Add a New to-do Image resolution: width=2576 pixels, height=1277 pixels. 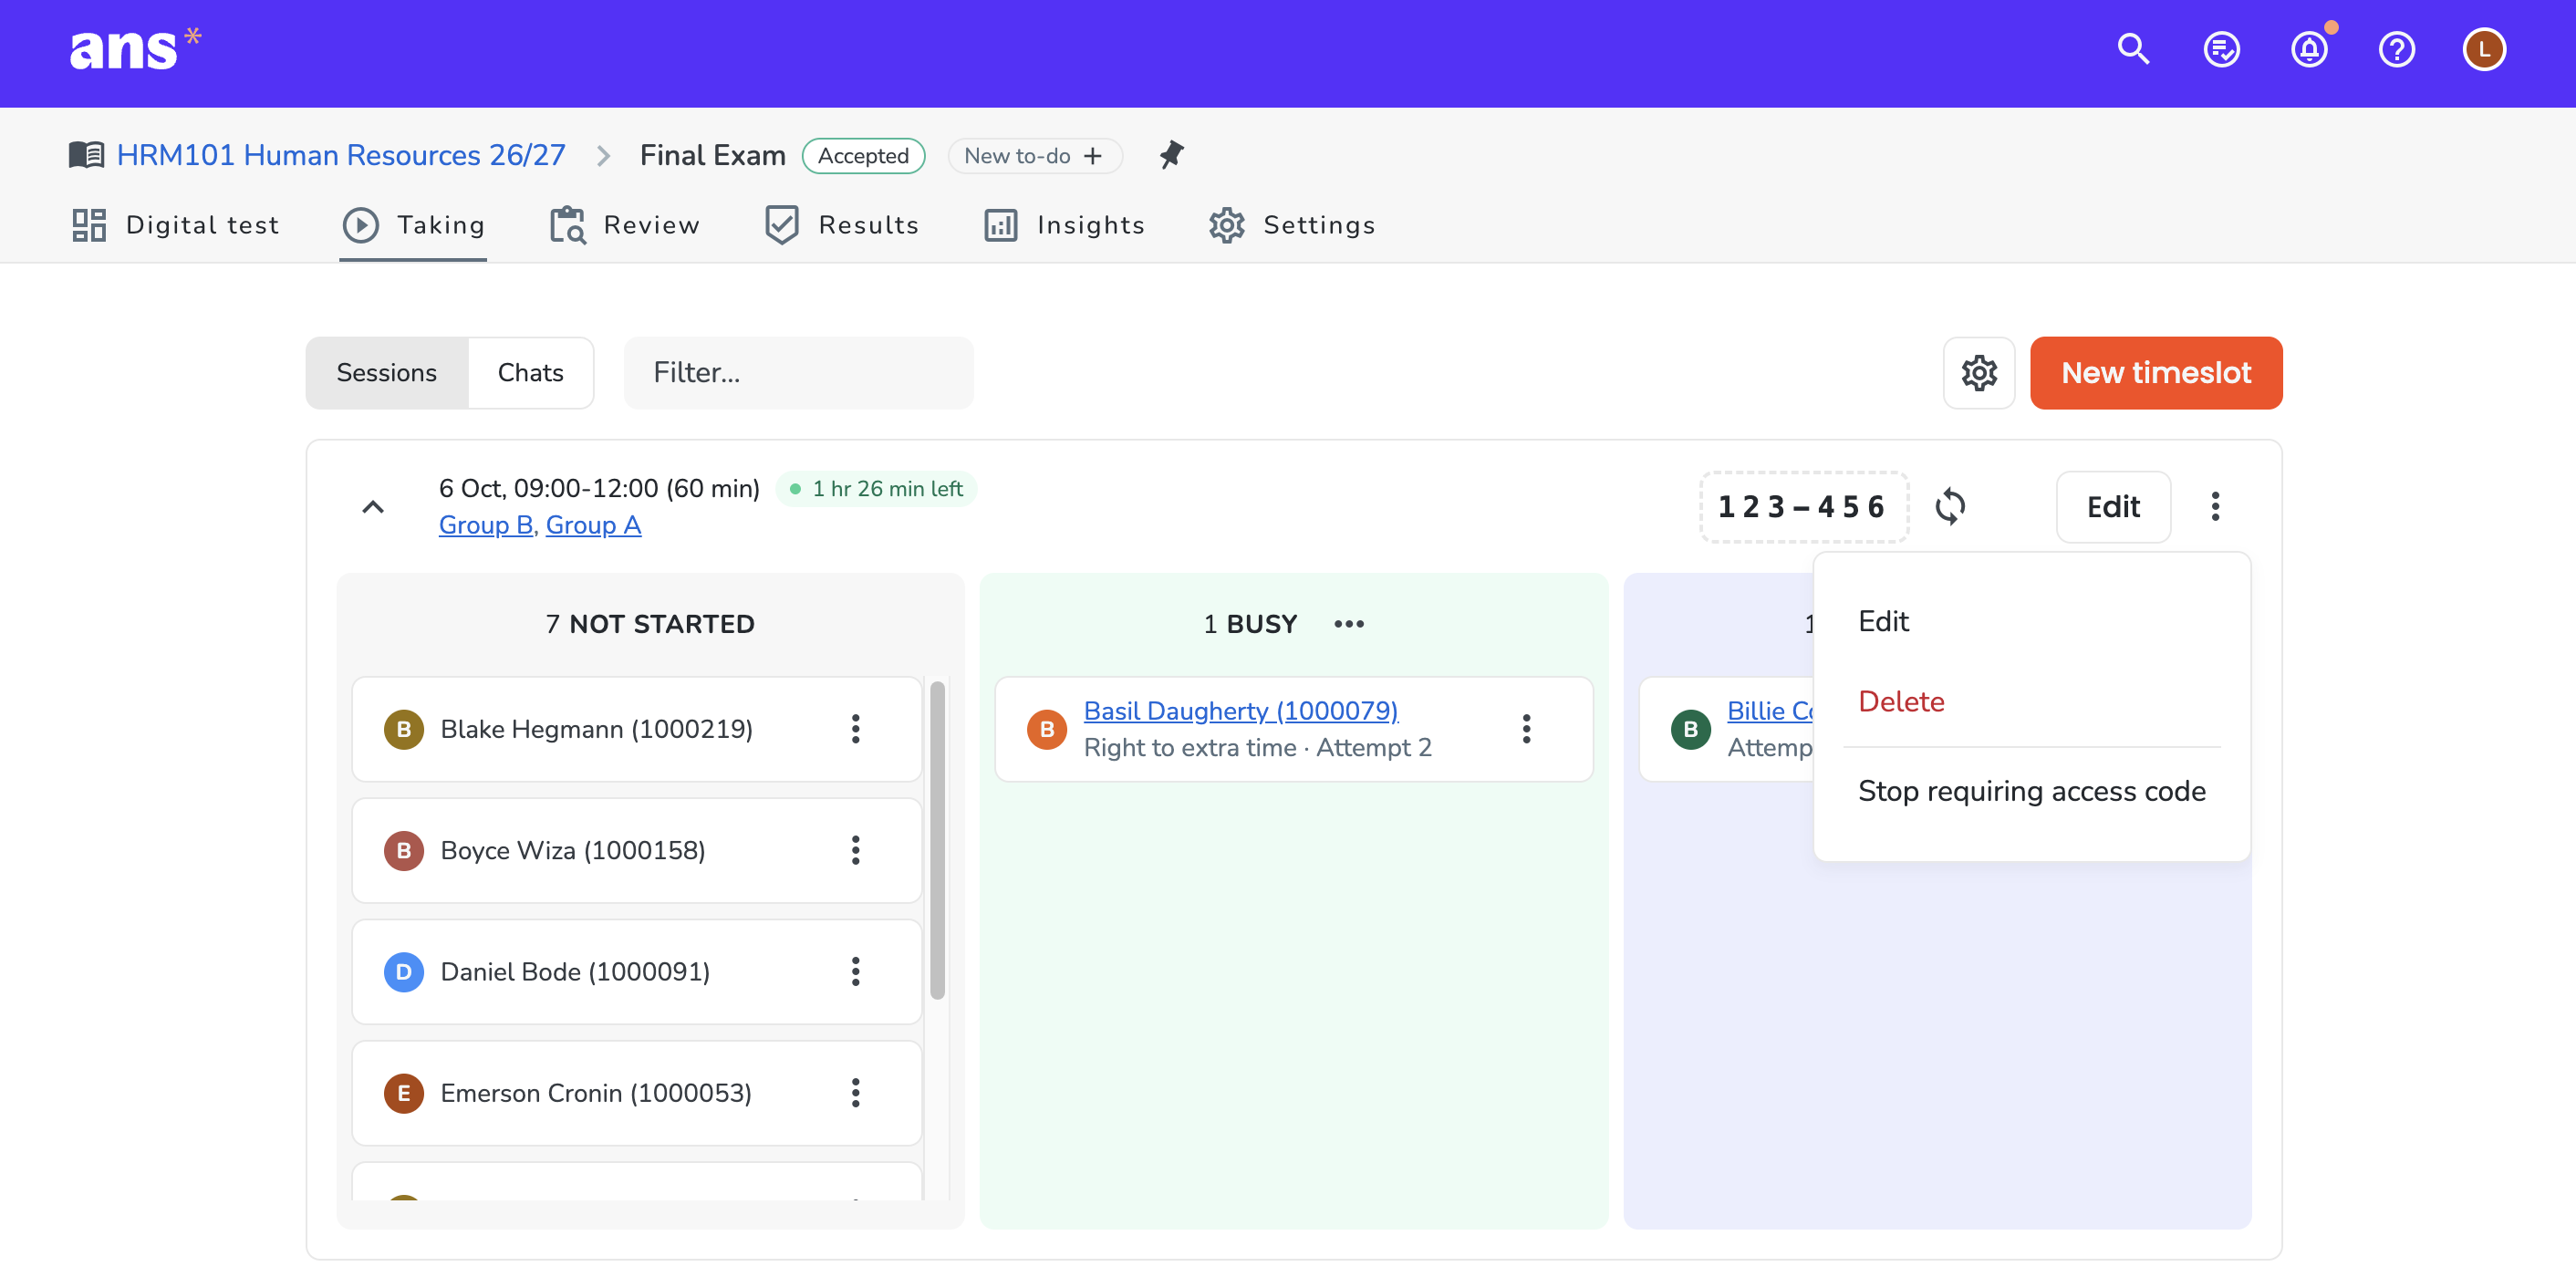click(x=1034, y=155)
